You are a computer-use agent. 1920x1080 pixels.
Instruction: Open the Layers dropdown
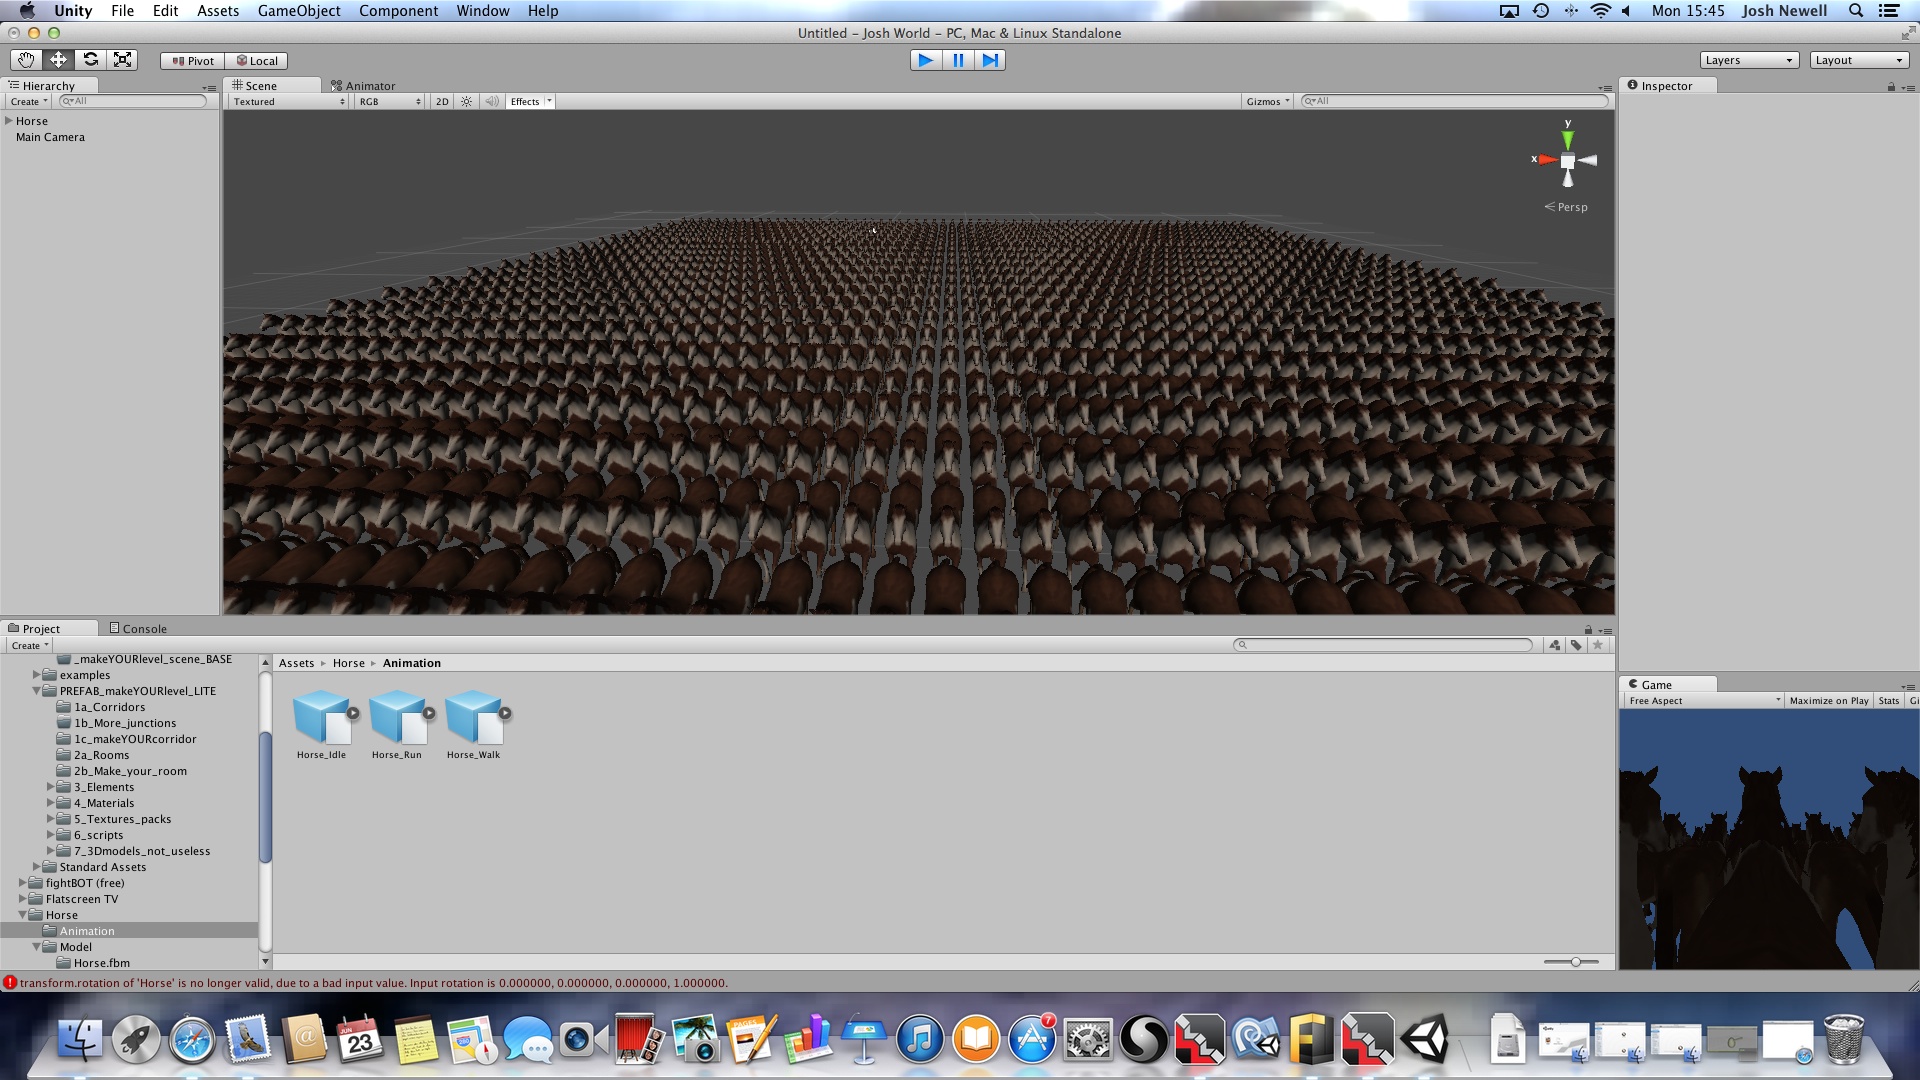pyautogui.click(x=1748, y=60)
